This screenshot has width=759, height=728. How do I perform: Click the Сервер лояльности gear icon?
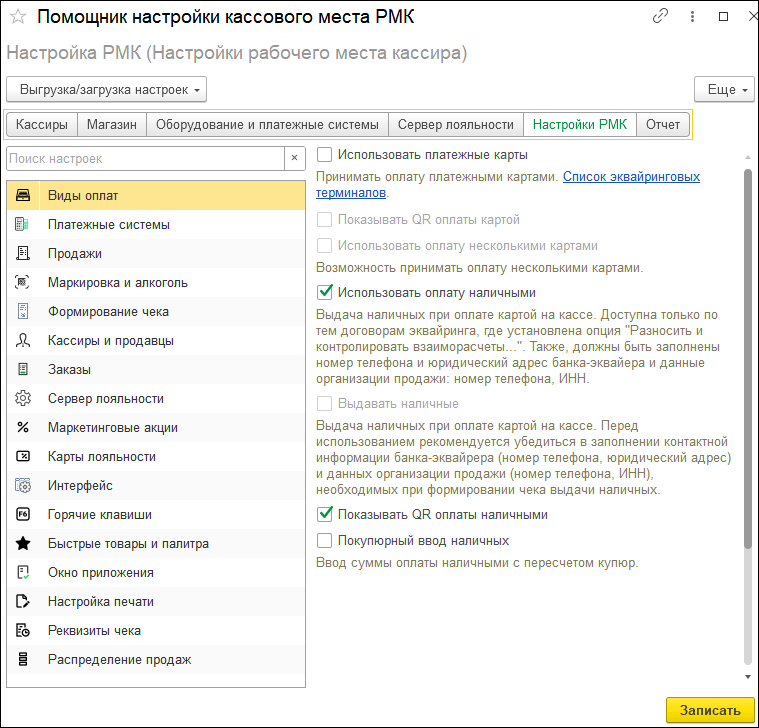(x=23, y=399)
